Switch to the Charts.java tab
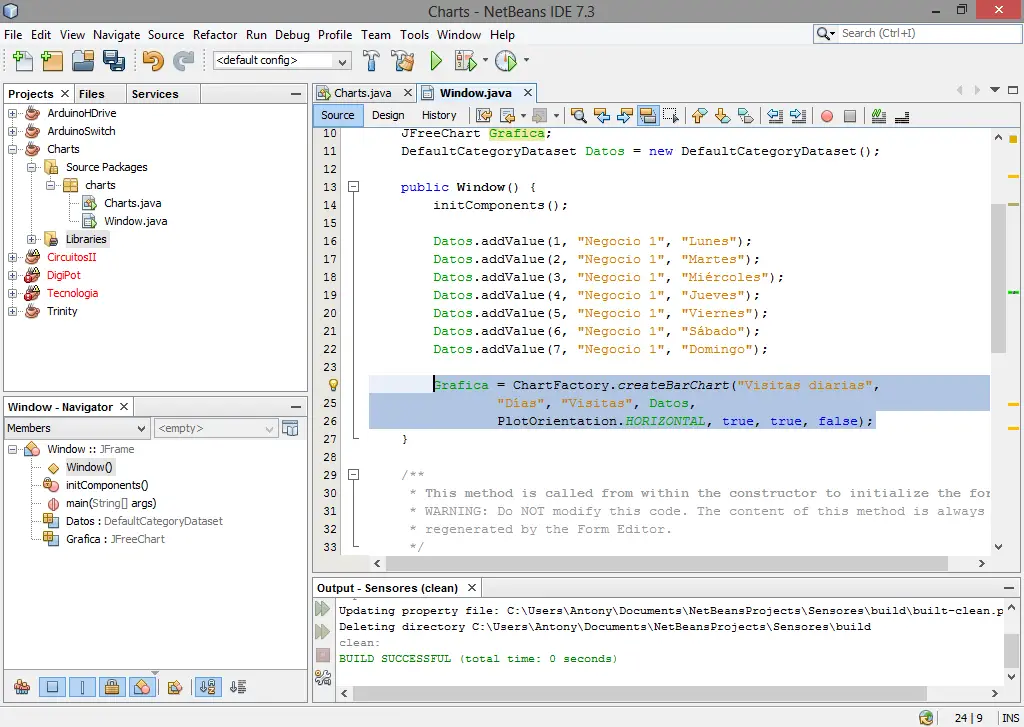Viewport: 1024px width, 727px height. click(365, 92)
